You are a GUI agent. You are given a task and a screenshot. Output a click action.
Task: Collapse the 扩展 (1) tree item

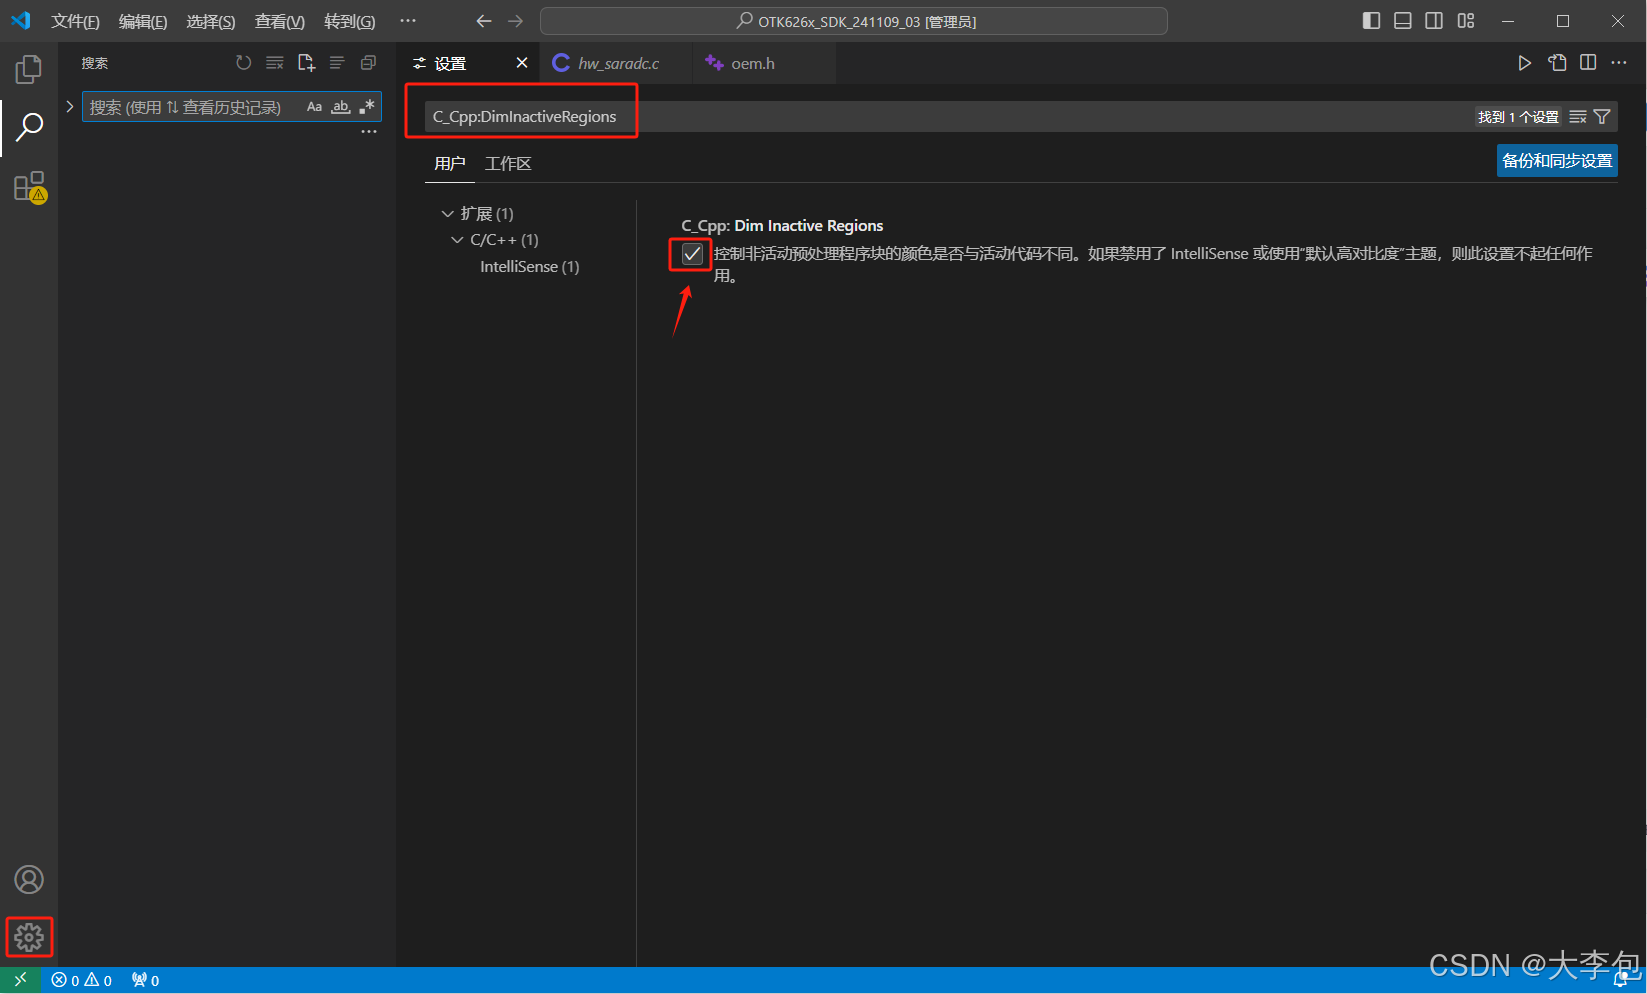(447, 213)
